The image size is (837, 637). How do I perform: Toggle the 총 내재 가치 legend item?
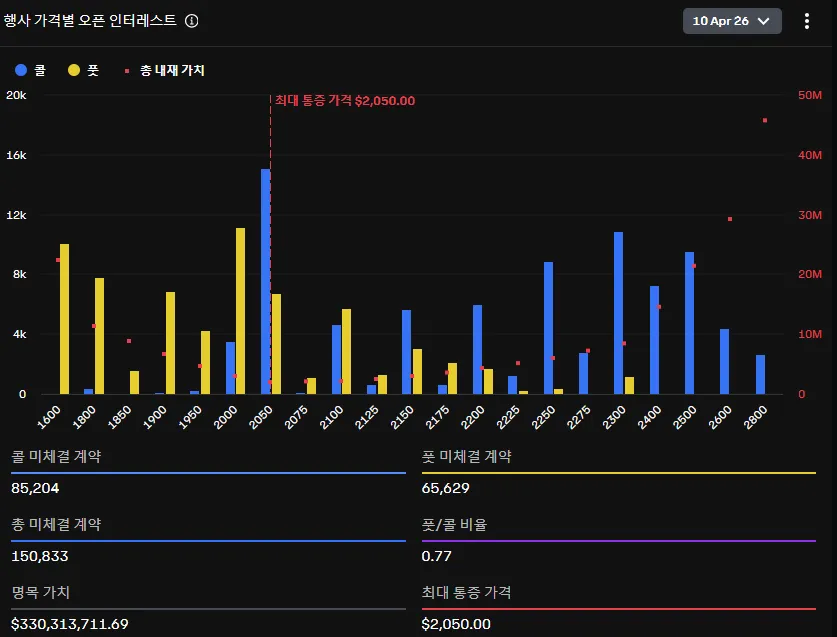pos(166,71)
